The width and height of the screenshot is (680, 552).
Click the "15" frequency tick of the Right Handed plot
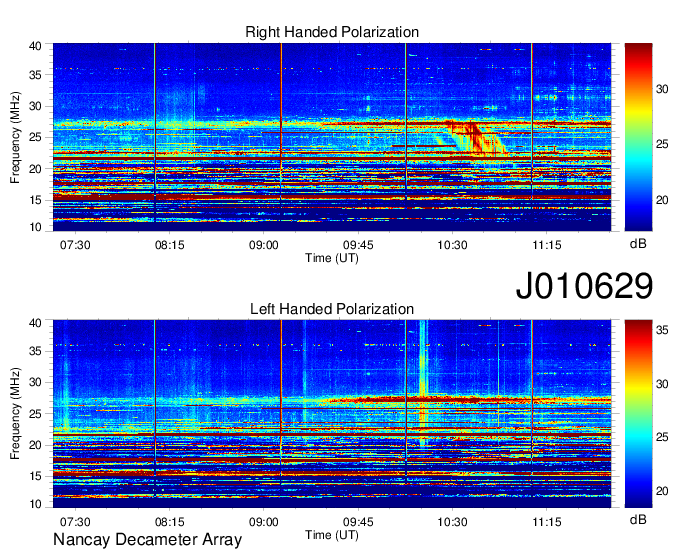click(x=36, y=200)
